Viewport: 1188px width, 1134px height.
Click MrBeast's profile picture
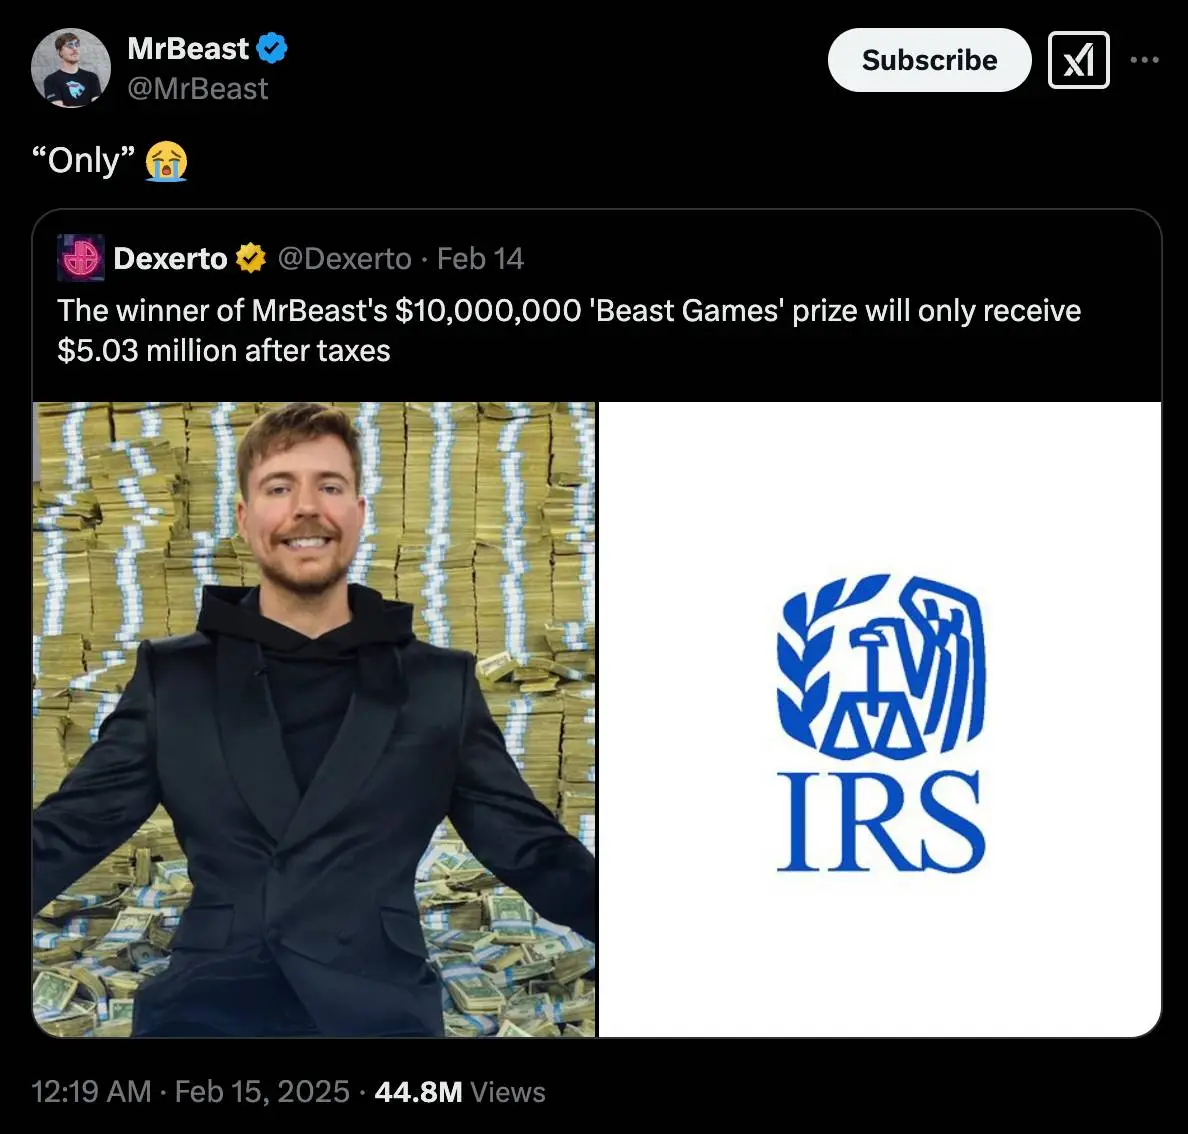(x=70, y=68)
